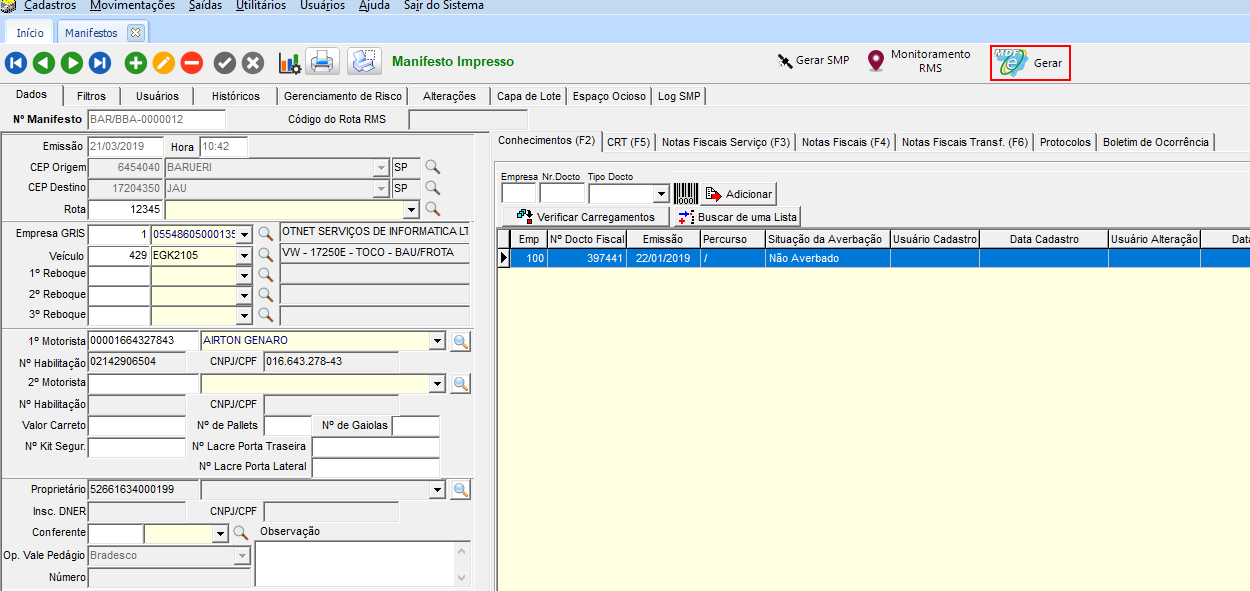Look up 1º Motorista with search button
This screenshot has height=591, width=1250.
click(x=461, y=341)
